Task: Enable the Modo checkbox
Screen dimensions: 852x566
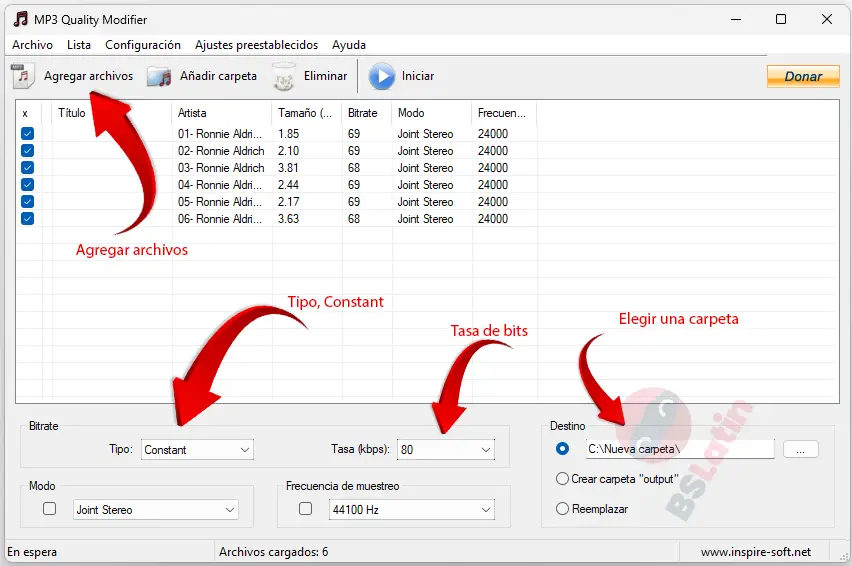Action: [49, 508]
